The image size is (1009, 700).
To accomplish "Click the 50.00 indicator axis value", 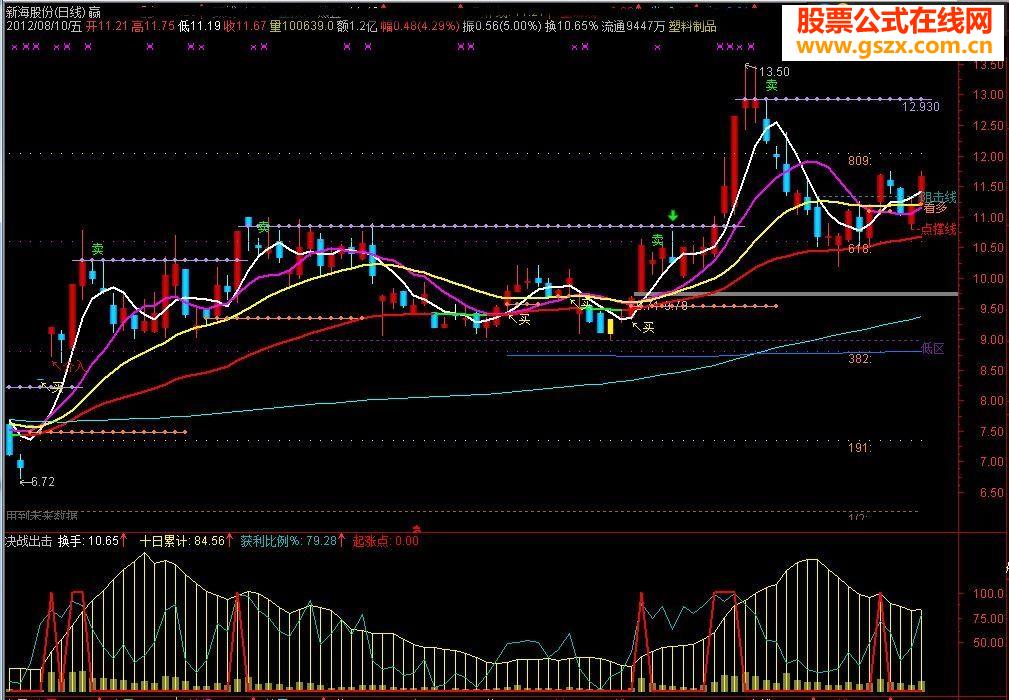I will pyautogui.click(x=988, y=643).
